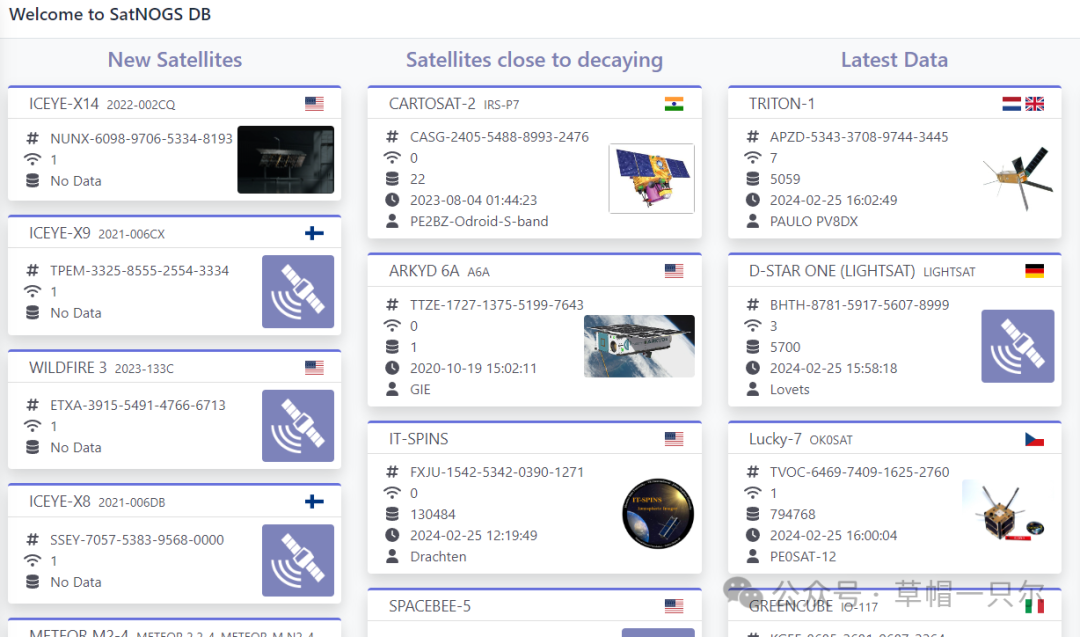The height and width of the screenshot is (637, 1080).
Task: Open the ICEYE-X14 satellite title
Action: click(x=64, y=104)
